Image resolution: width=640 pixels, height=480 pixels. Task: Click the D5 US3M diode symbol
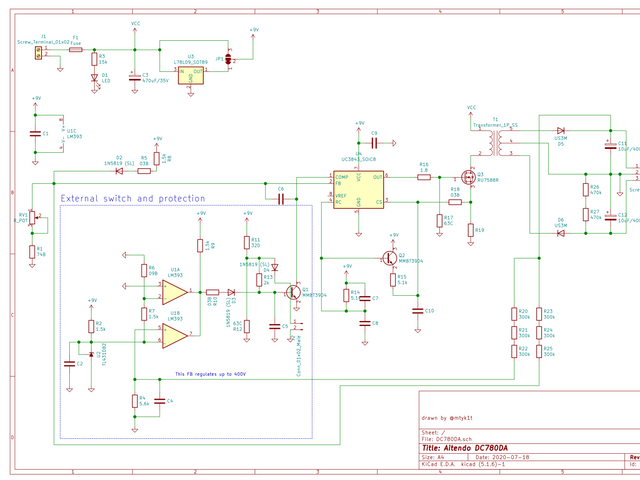tap(561, 131)
